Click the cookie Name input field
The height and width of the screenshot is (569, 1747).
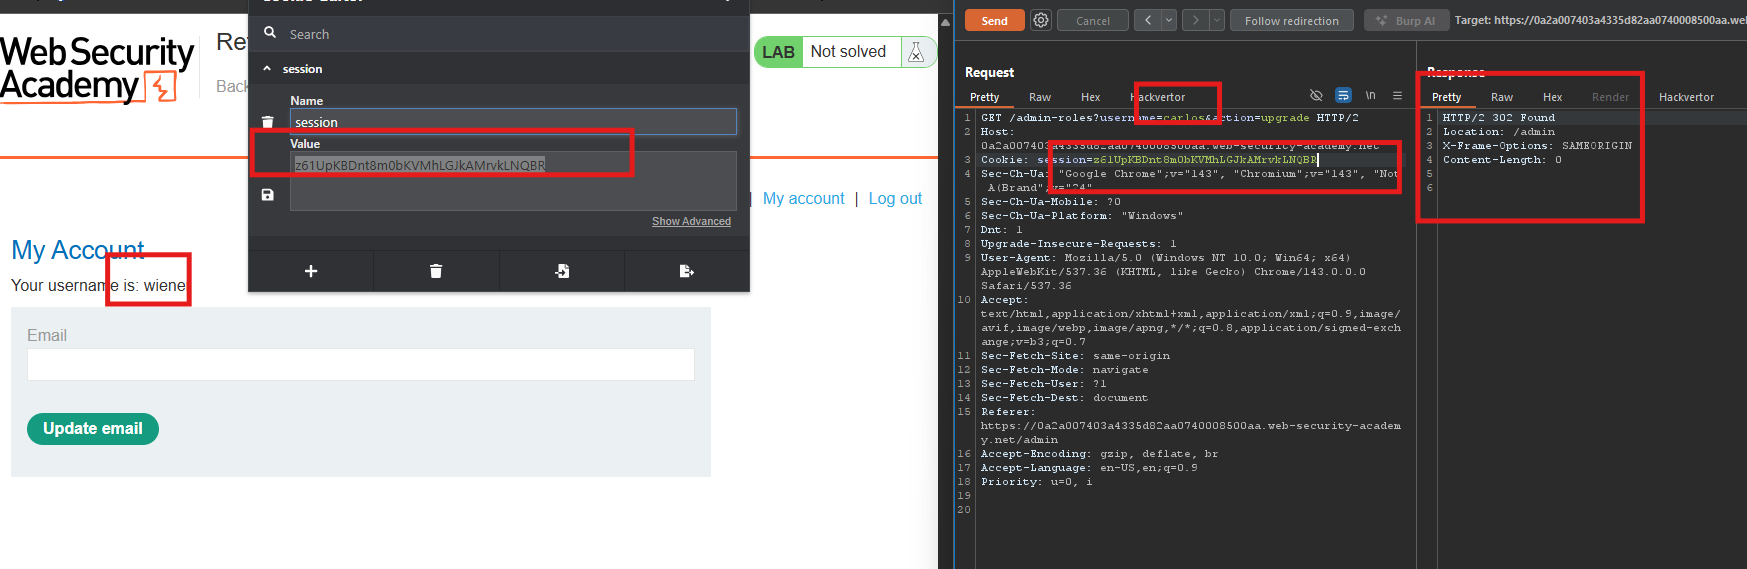click(x=513, y=122)
